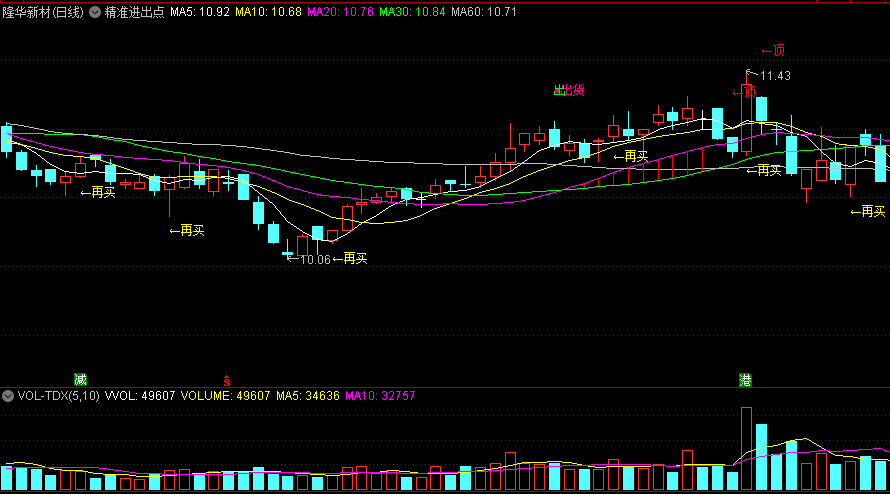
Task: Click the MA30: 10.84 legend
Action: click(412, 12)
